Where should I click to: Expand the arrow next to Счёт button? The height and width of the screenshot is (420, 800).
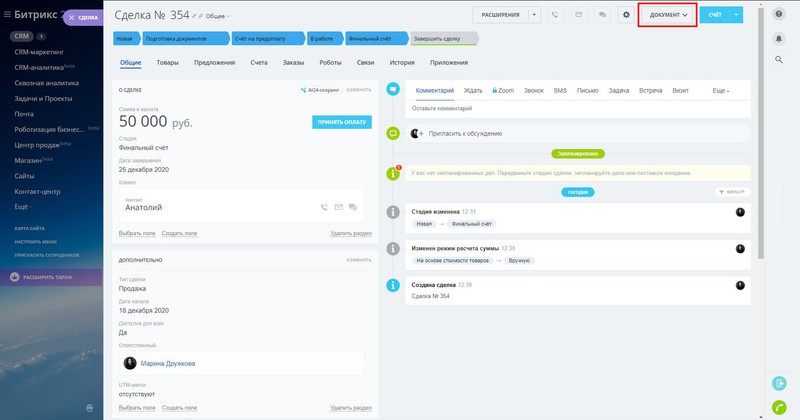pos(737,15)
